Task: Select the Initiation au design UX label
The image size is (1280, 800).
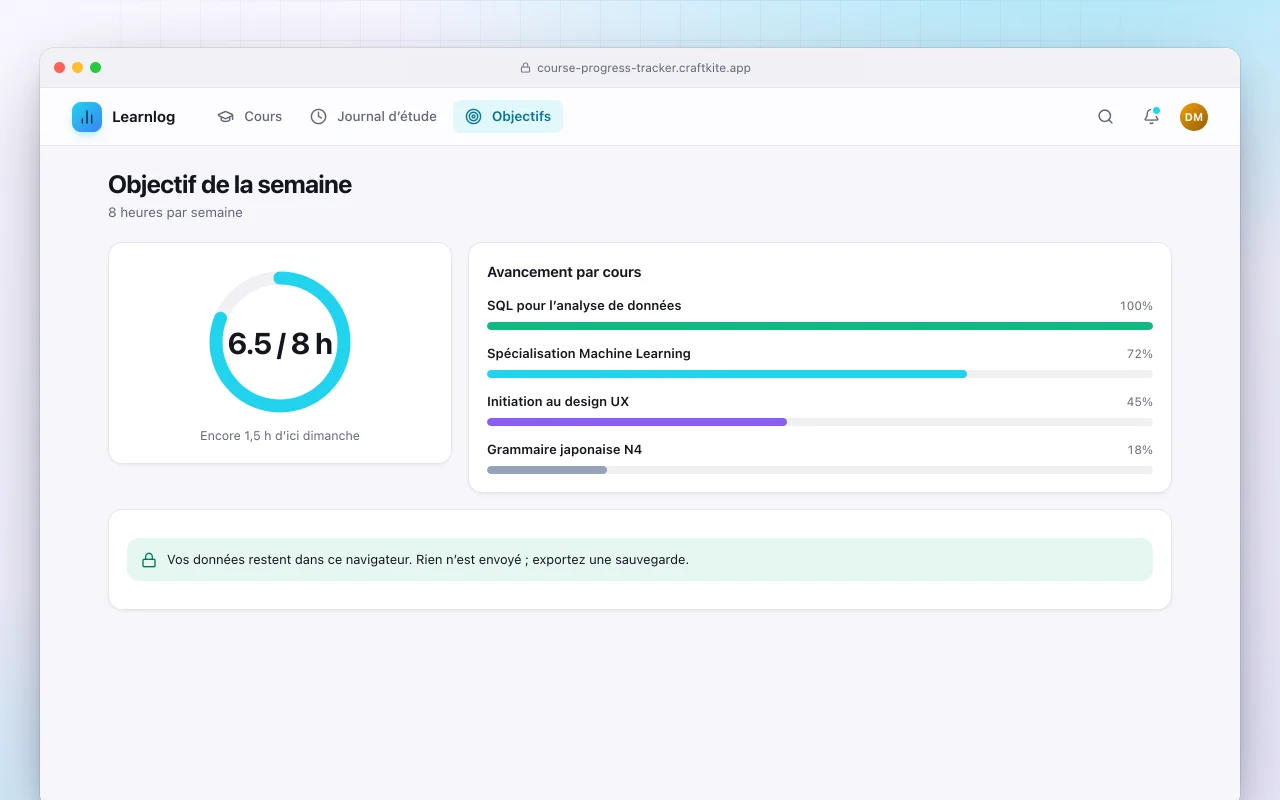Action: [x=558, y=402]
